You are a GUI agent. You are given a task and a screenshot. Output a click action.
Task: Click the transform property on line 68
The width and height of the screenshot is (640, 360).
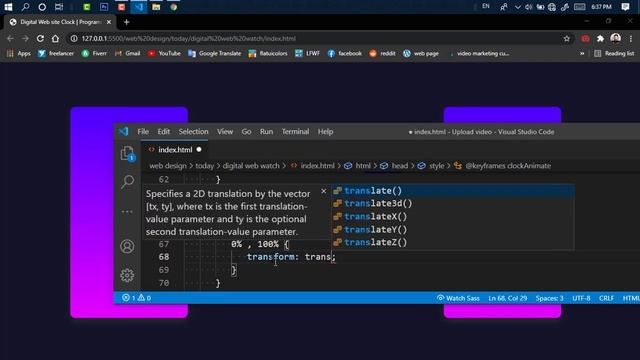tap(271, 257)
